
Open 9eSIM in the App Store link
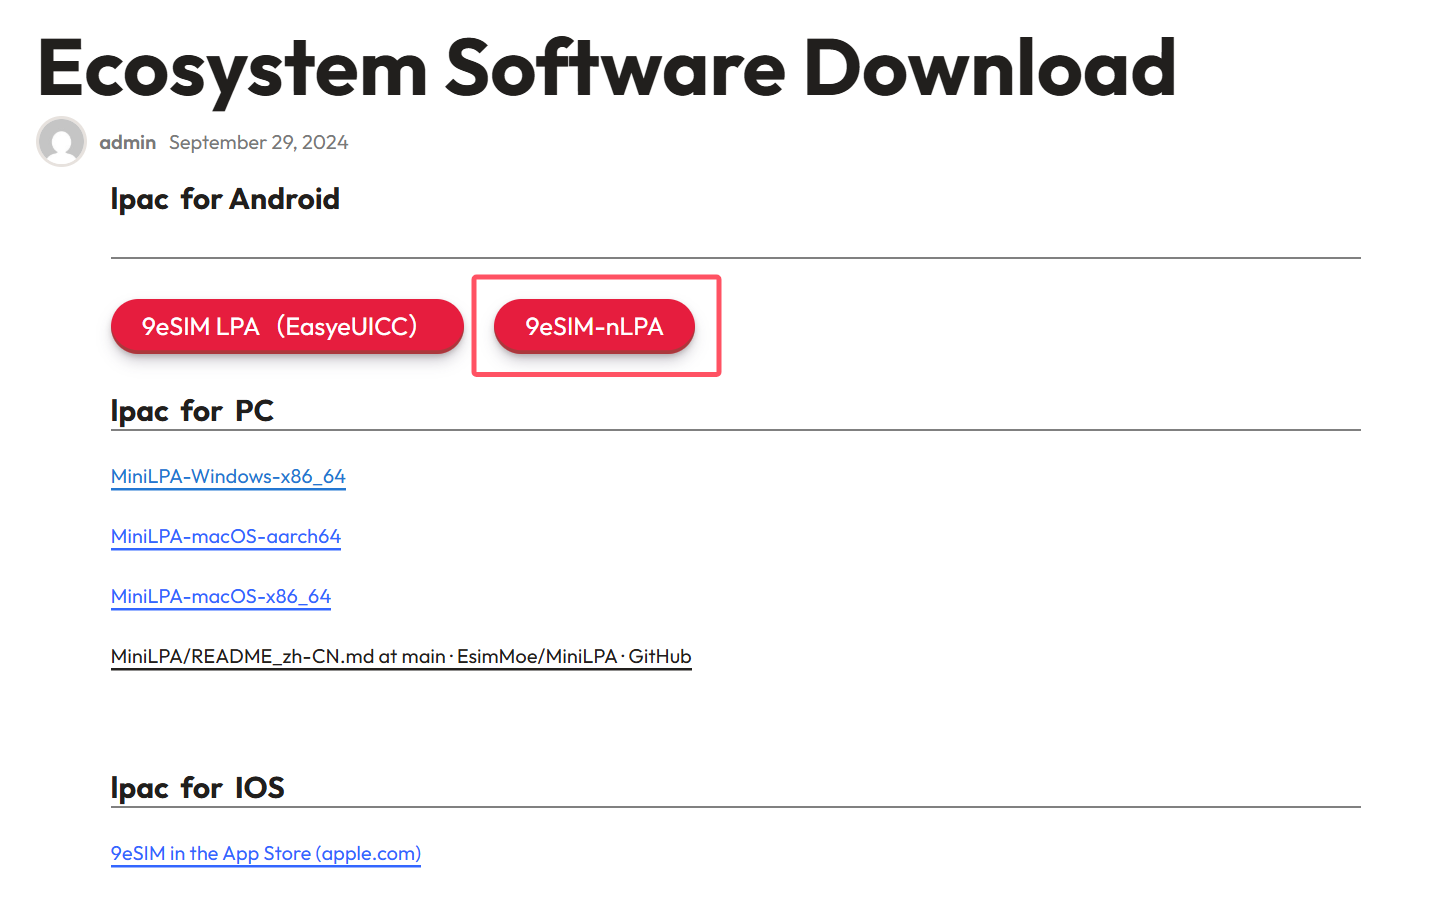pos(265,853)
